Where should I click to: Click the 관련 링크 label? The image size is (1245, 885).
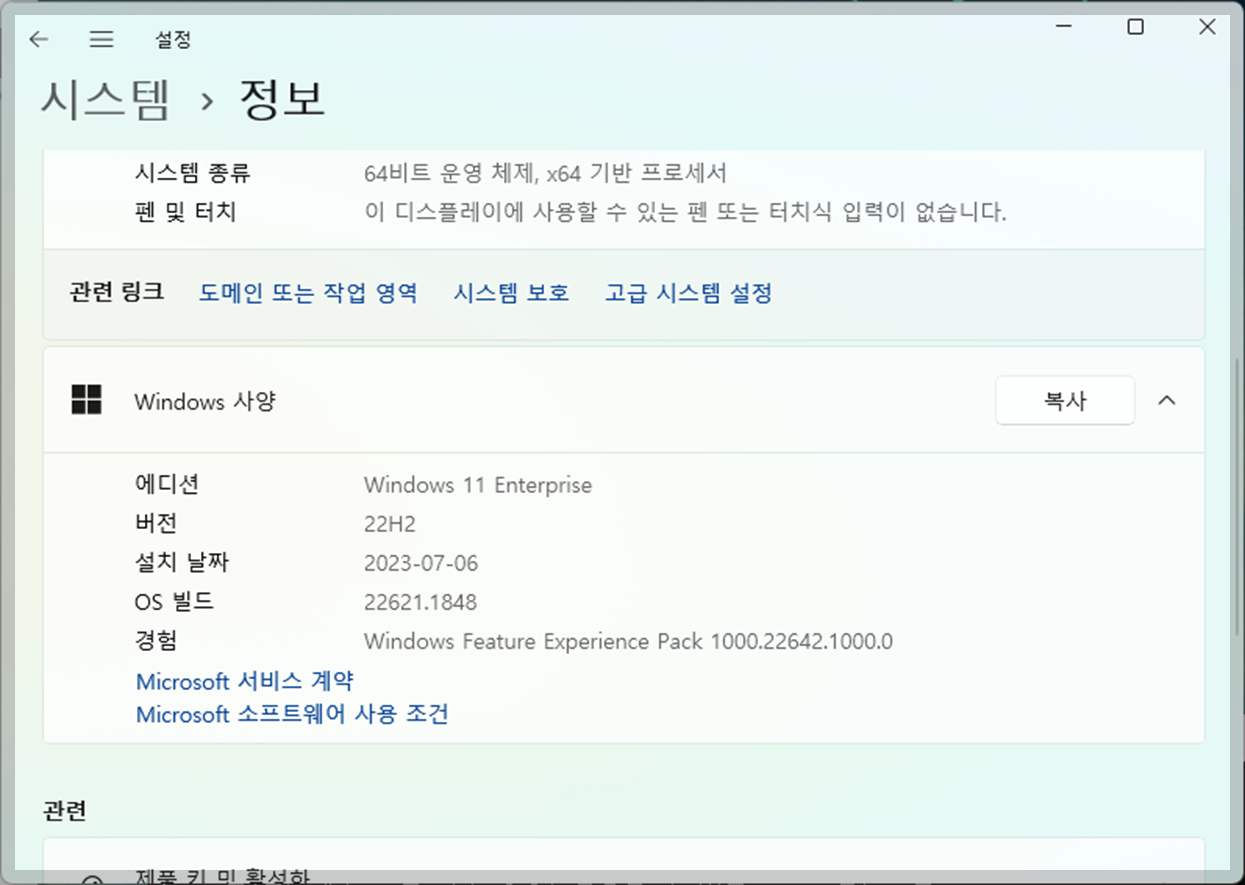pyautogui.click(x=117, y=293)
